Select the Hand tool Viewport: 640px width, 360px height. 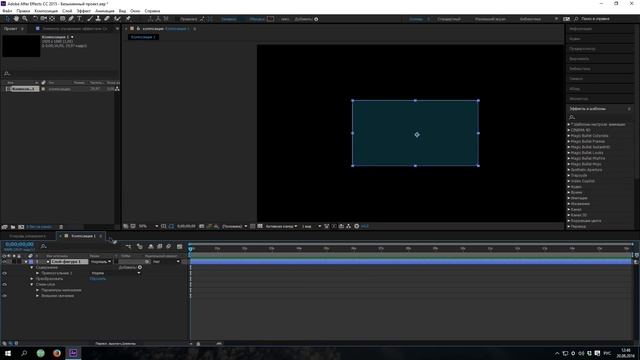point(16,19)
